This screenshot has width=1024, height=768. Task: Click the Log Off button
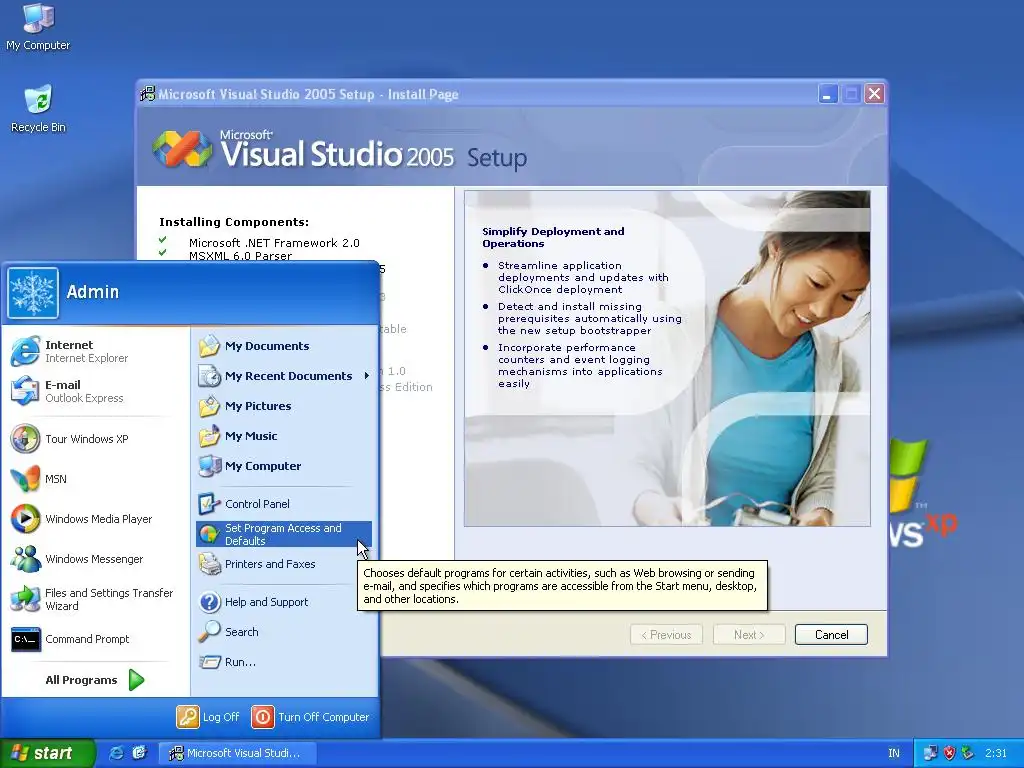(x=208, y=717)
